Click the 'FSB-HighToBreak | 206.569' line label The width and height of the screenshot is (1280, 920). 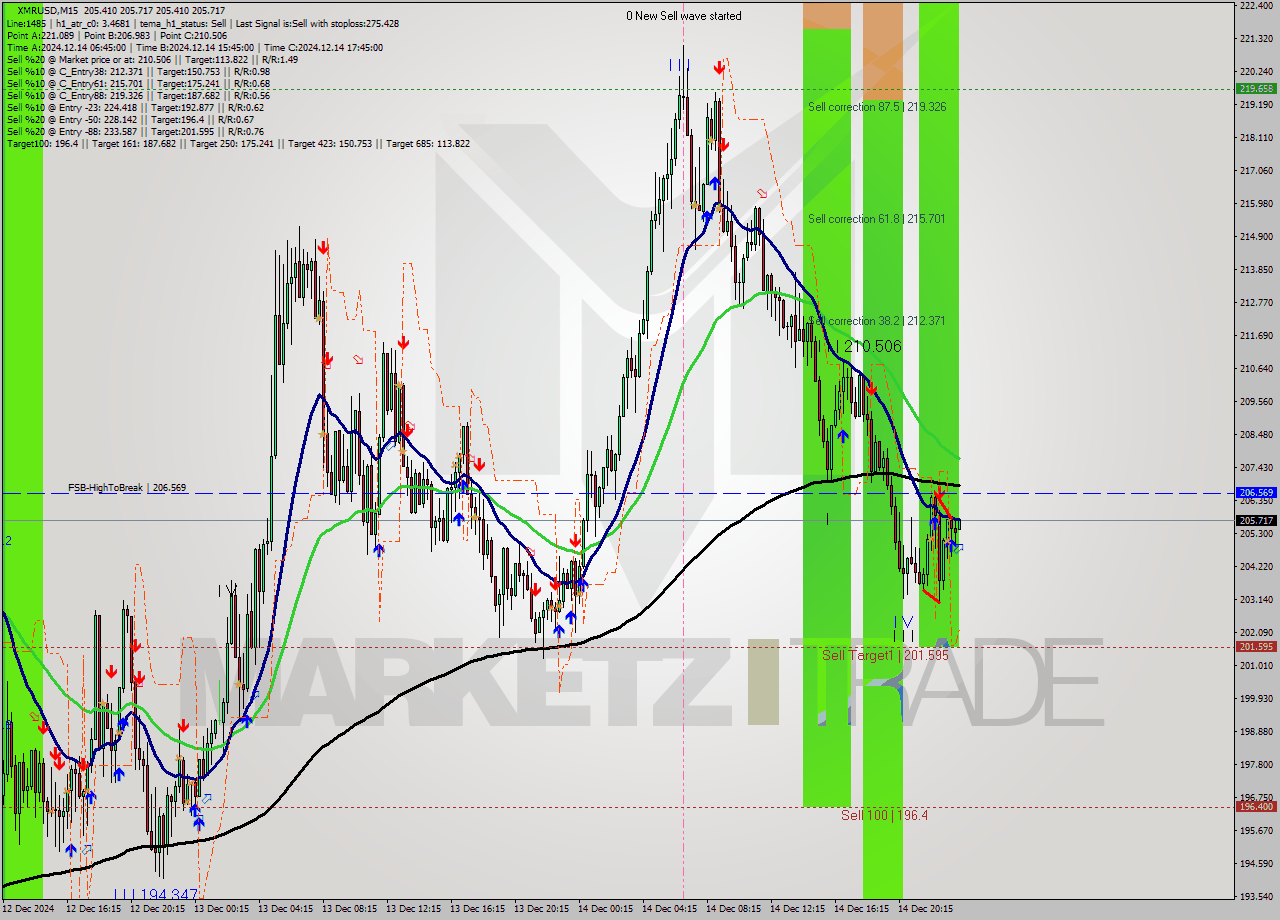(x=127, y=488)
